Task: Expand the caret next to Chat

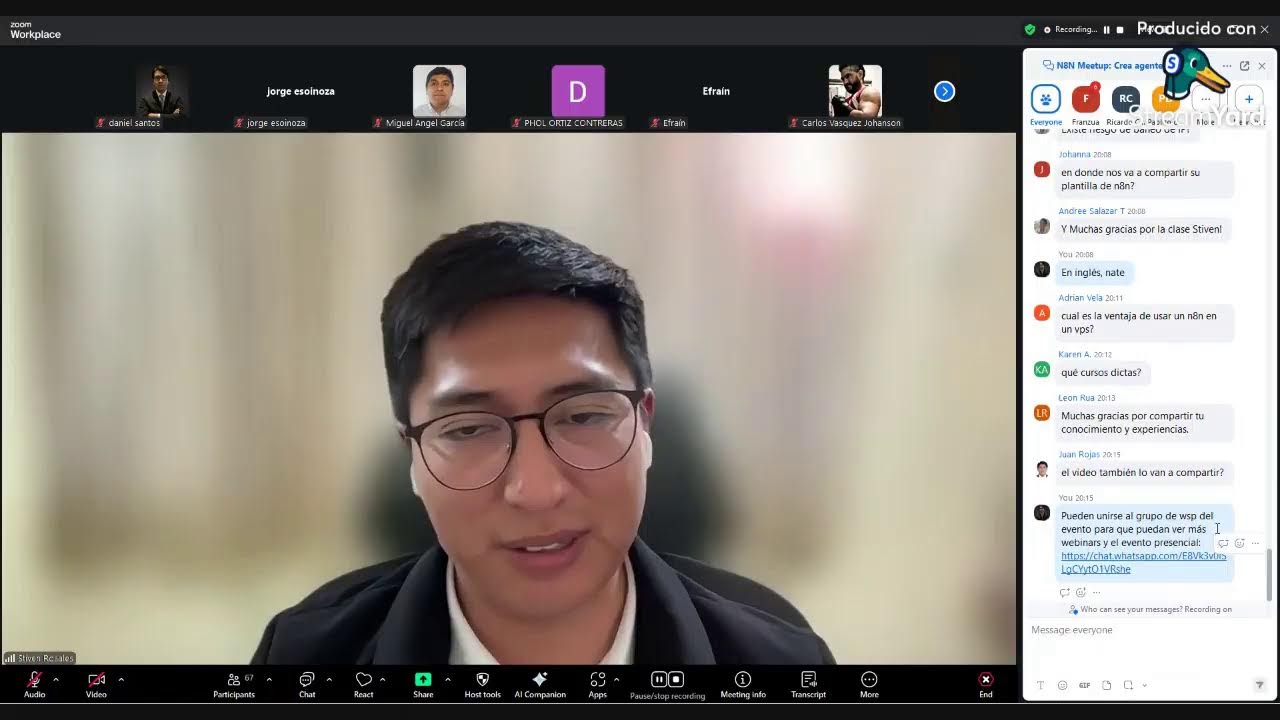Action: coord(329,679)
